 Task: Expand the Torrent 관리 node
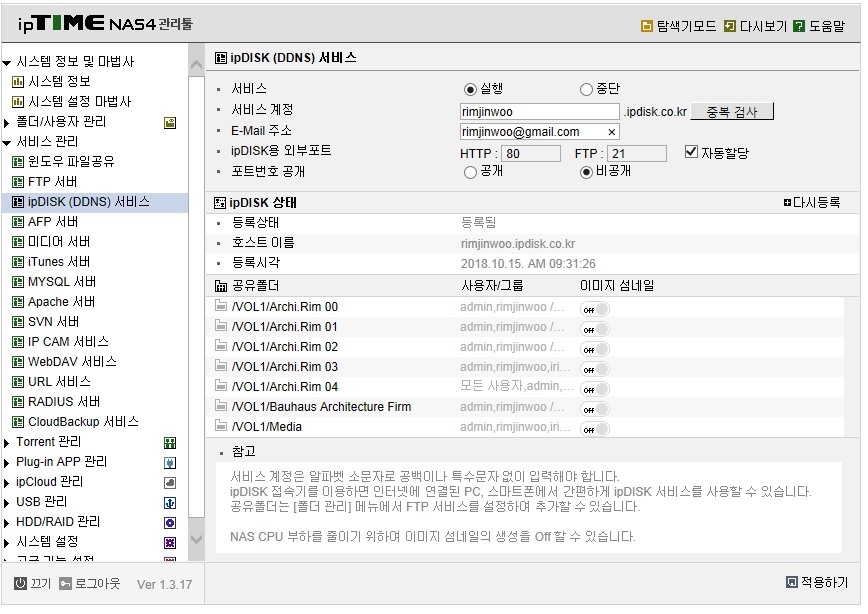7,443
